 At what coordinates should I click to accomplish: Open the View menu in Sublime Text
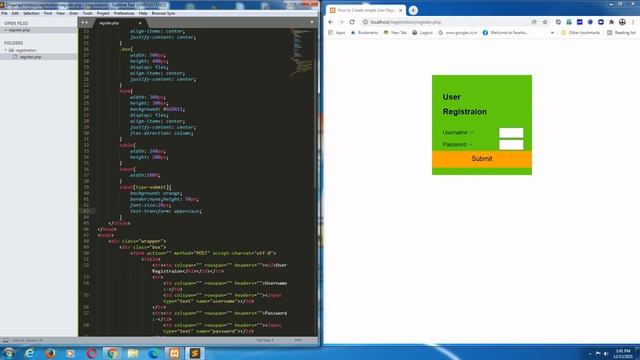60,13
